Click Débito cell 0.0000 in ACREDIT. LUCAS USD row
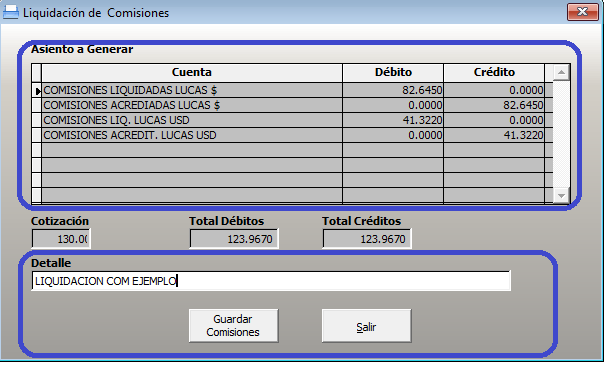 (x=393, y=135)
